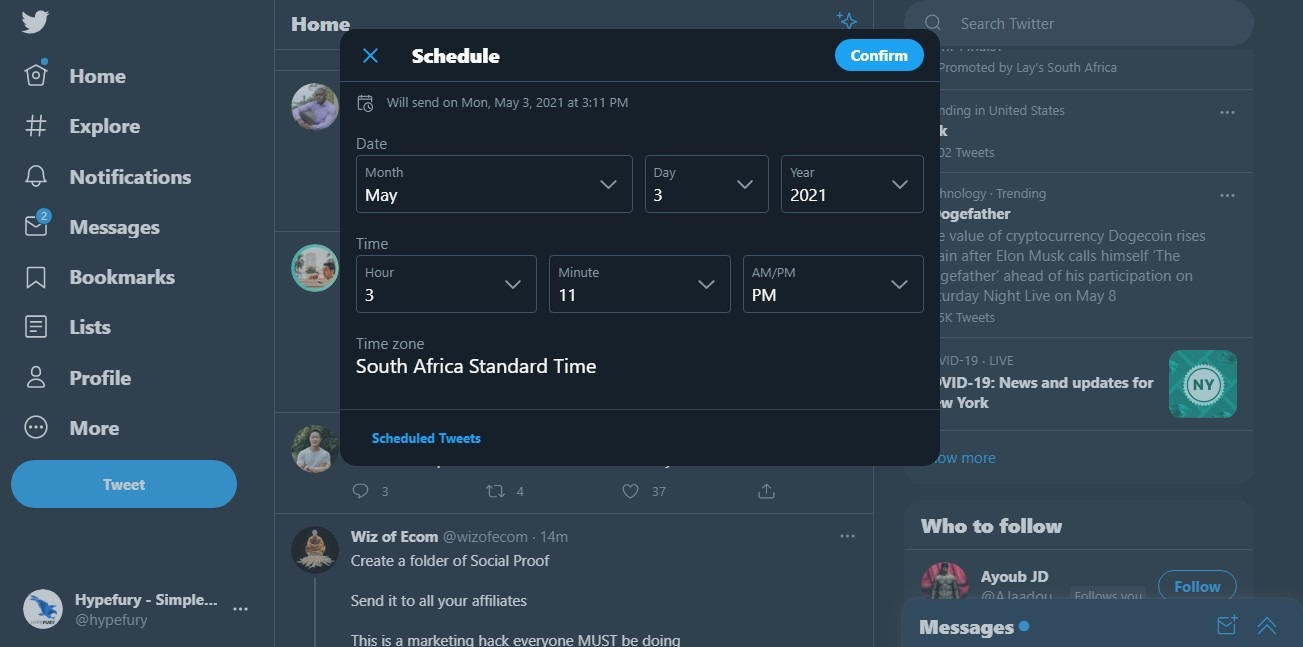The height and width of the screenshot is (647, 1303).
Task: Reply to the tweet with 37 likes
Action: click(x=360, y=490)
